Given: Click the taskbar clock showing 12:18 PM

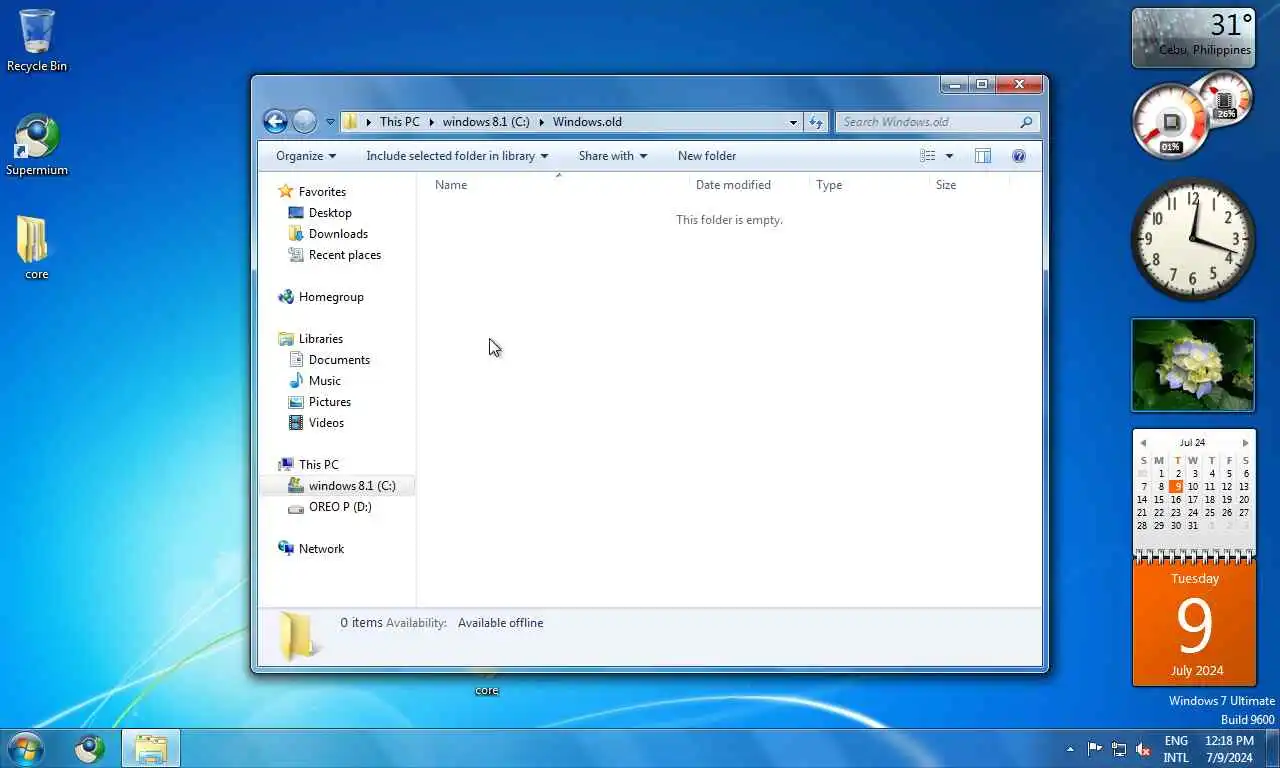Looking at the screenshot, I should [1229, 749].
